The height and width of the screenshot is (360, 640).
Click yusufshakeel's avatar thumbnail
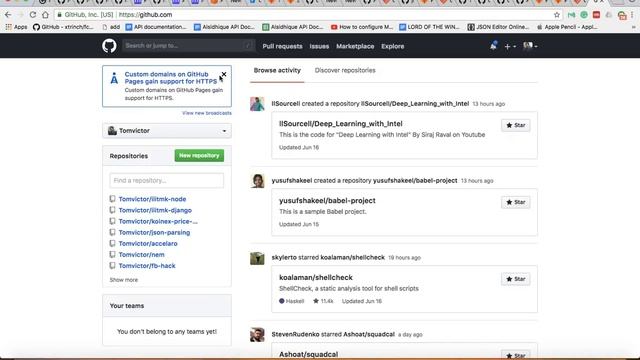point(257,181)
